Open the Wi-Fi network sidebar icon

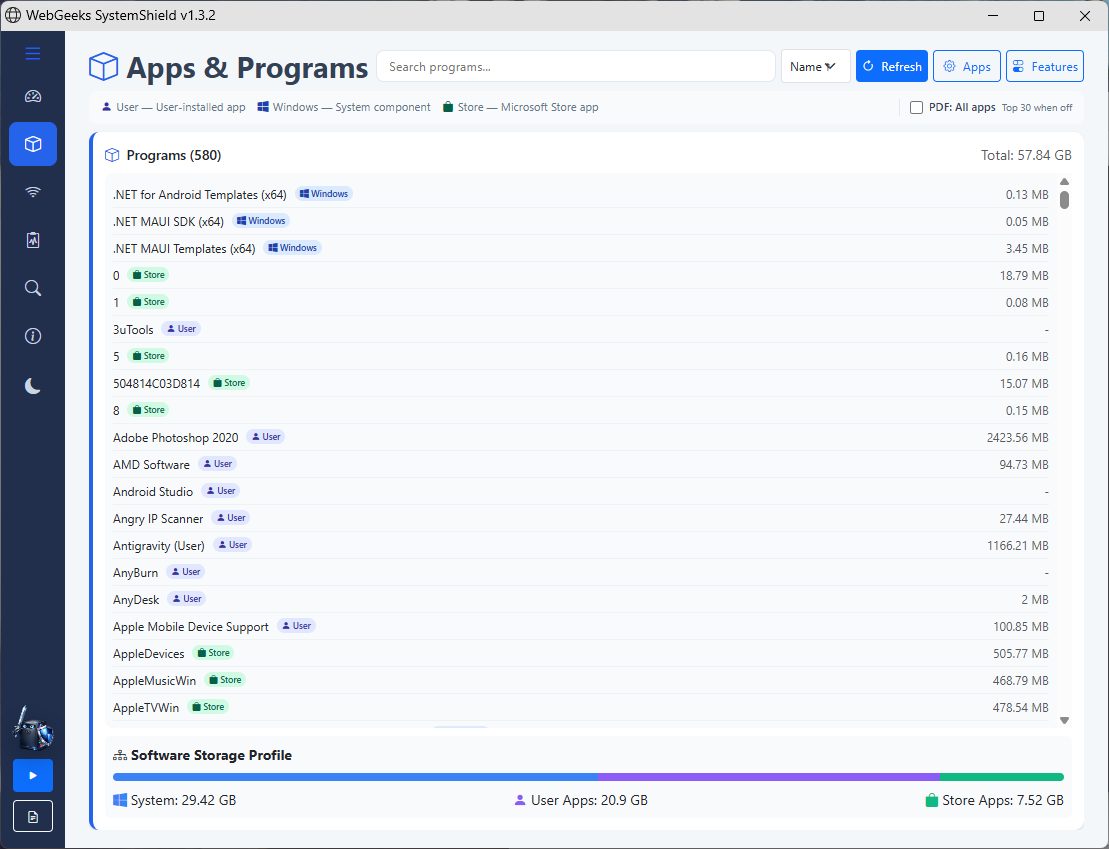[33, 192]
